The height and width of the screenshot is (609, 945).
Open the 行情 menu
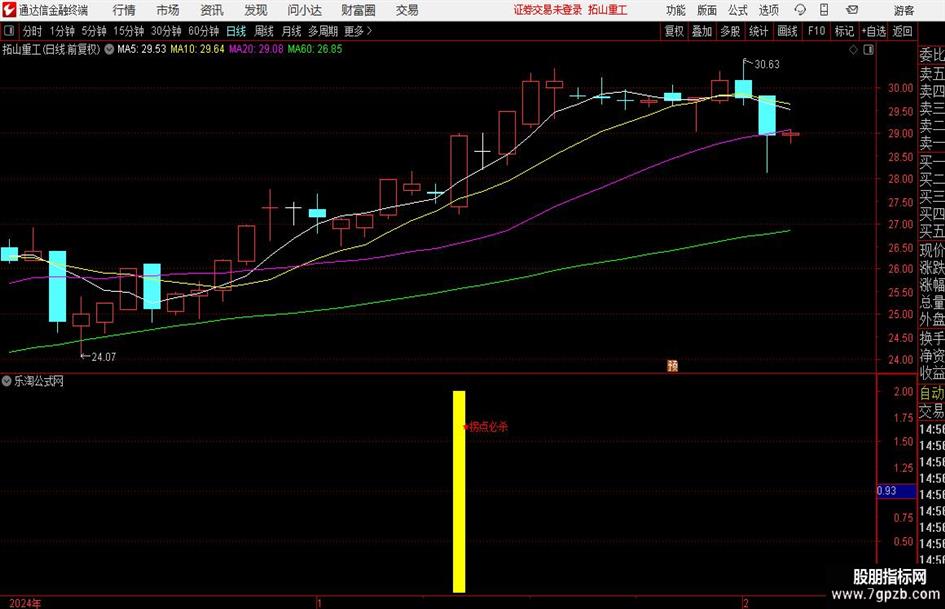(124, 10)
